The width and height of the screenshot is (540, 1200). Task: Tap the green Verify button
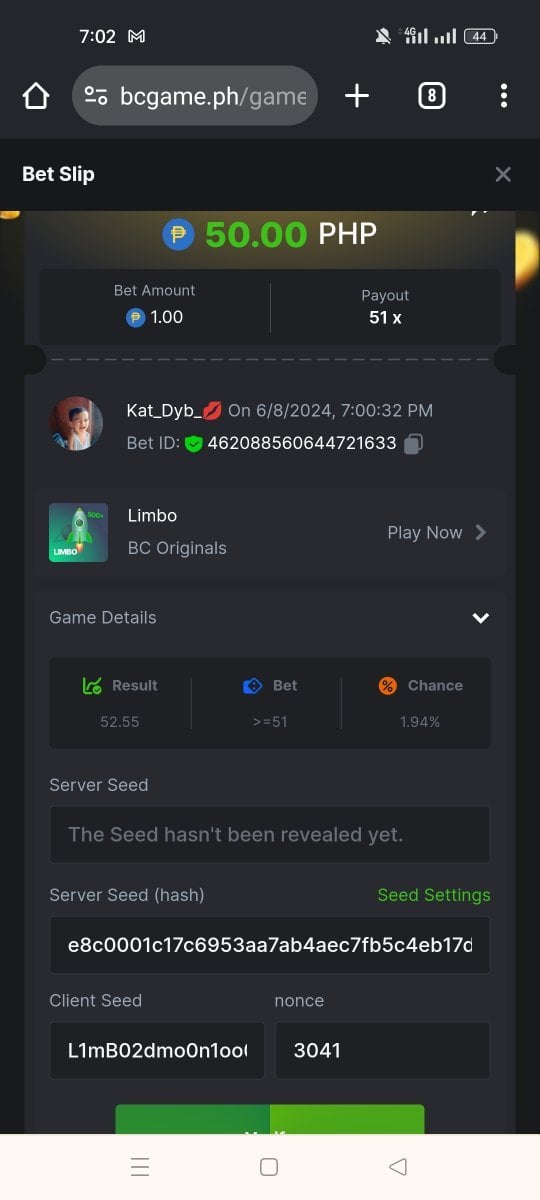pyautogui.click(x=270, y=1120)
